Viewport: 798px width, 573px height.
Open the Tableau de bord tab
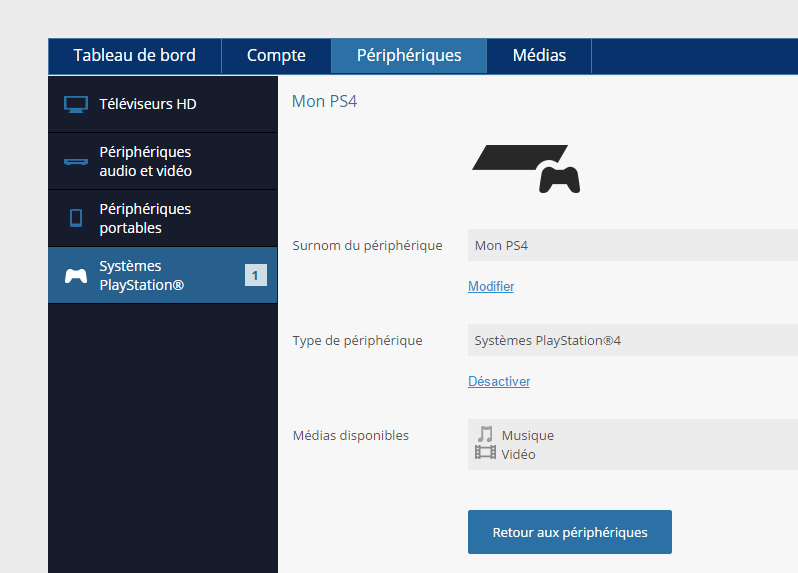pyautogui.click(x=135, y=56)
